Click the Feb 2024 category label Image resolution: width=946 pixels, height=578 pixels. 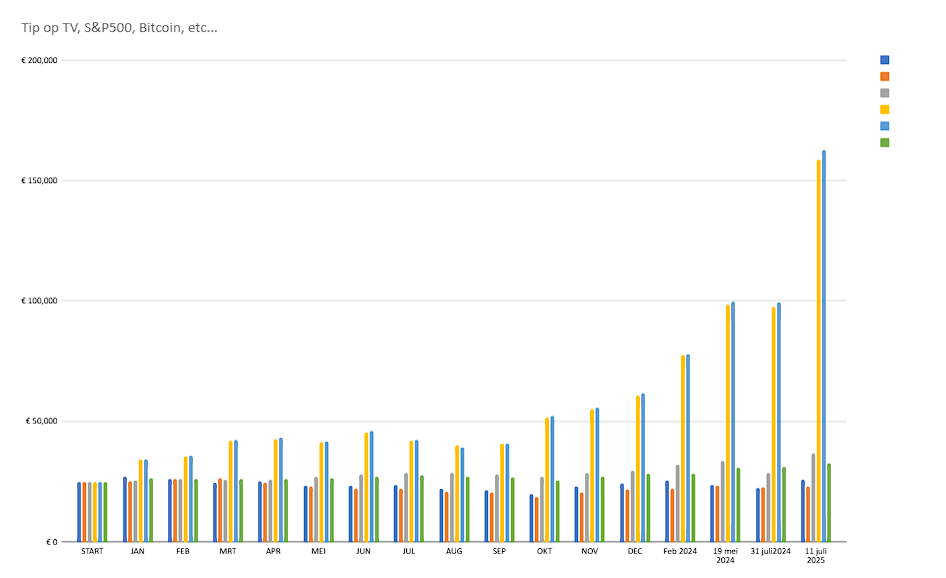[x=680, y=551]
